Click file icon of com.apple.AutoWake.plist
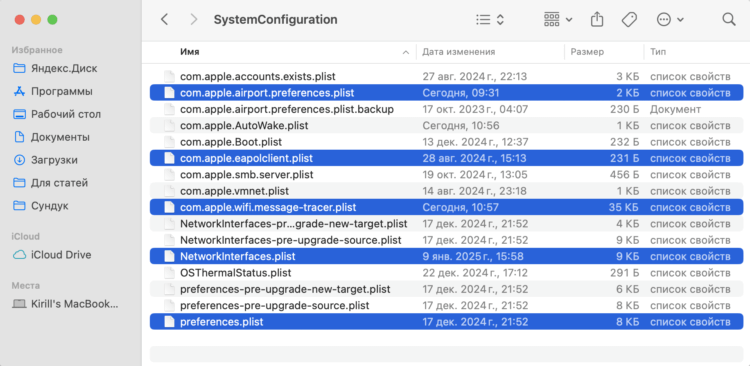The width and height of the screenshot is (750, 366). pyautogui.click(x=169, y=125)
